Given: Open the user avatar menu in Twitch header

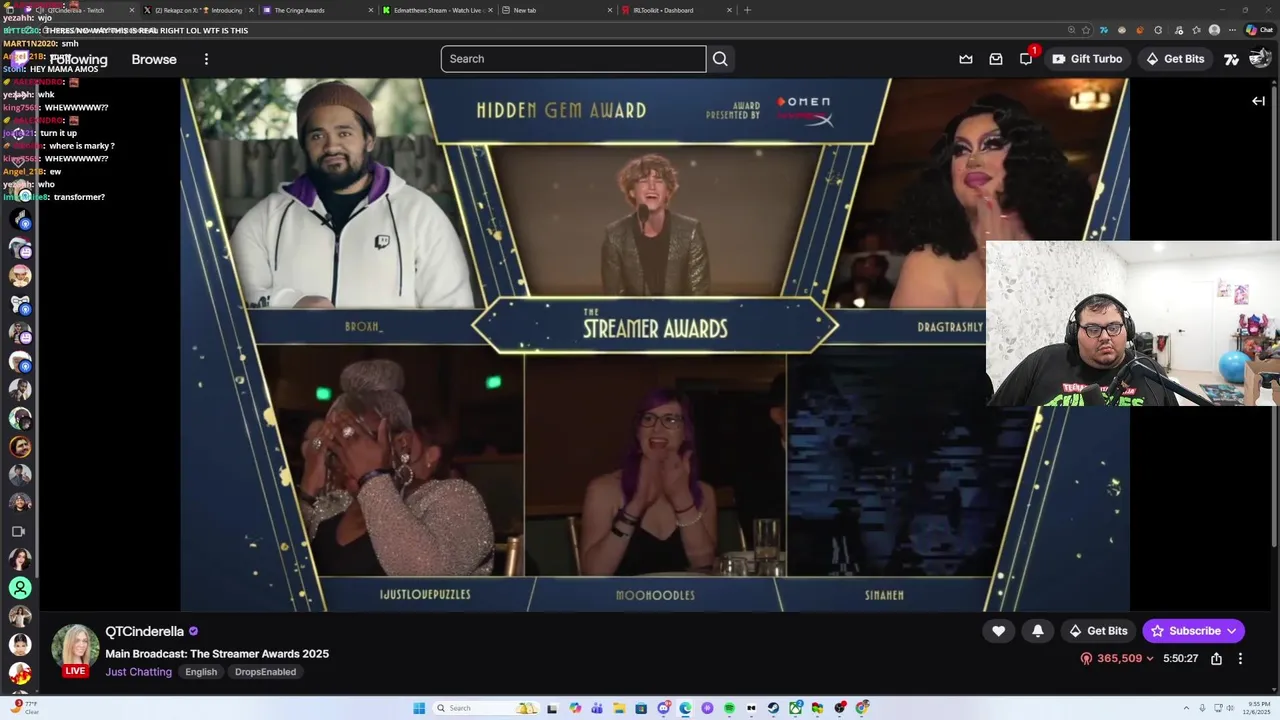Looking at the screenshot, I should pyautogui.click(x=1260, y=59).
